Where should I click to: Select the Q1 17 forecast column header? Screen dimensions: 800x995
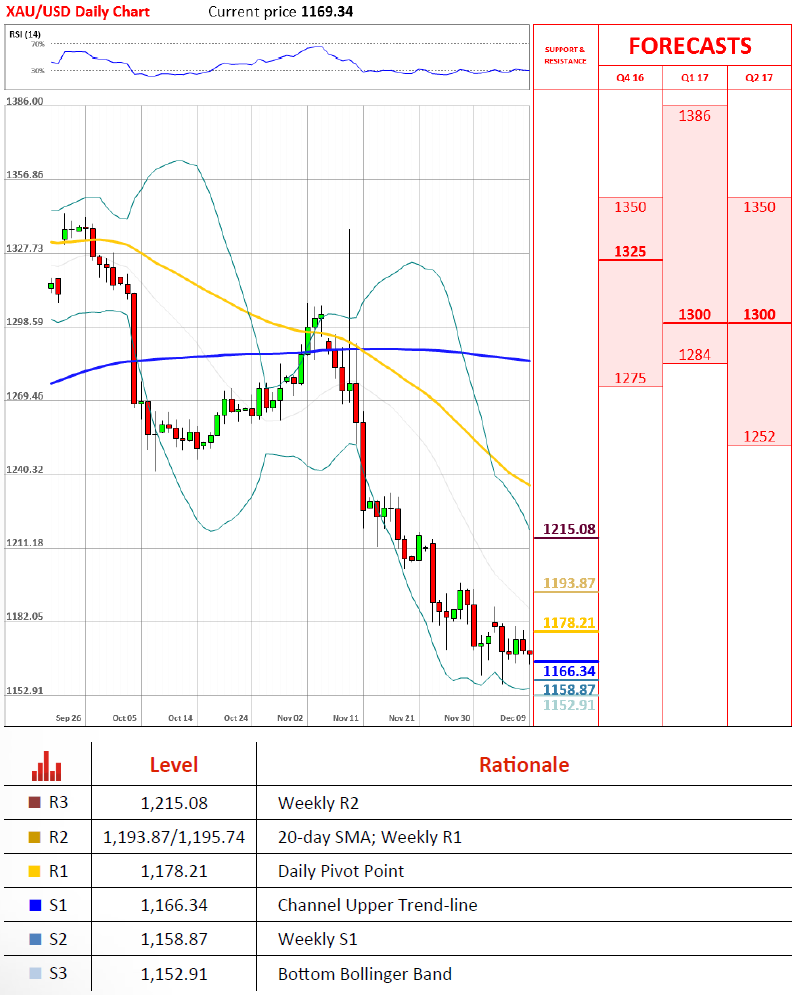(x=695, y=77)
